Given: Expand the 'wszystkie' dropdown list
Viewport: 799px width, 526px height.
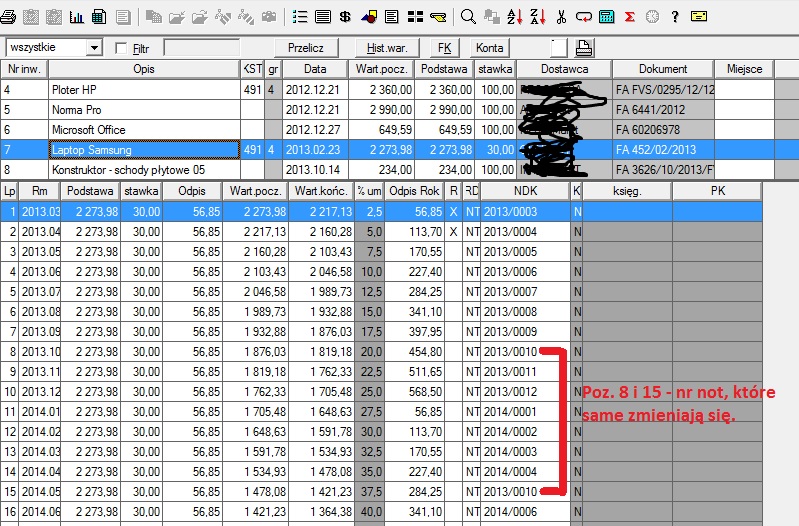Looking at the screenshot, I should [94, 48].
